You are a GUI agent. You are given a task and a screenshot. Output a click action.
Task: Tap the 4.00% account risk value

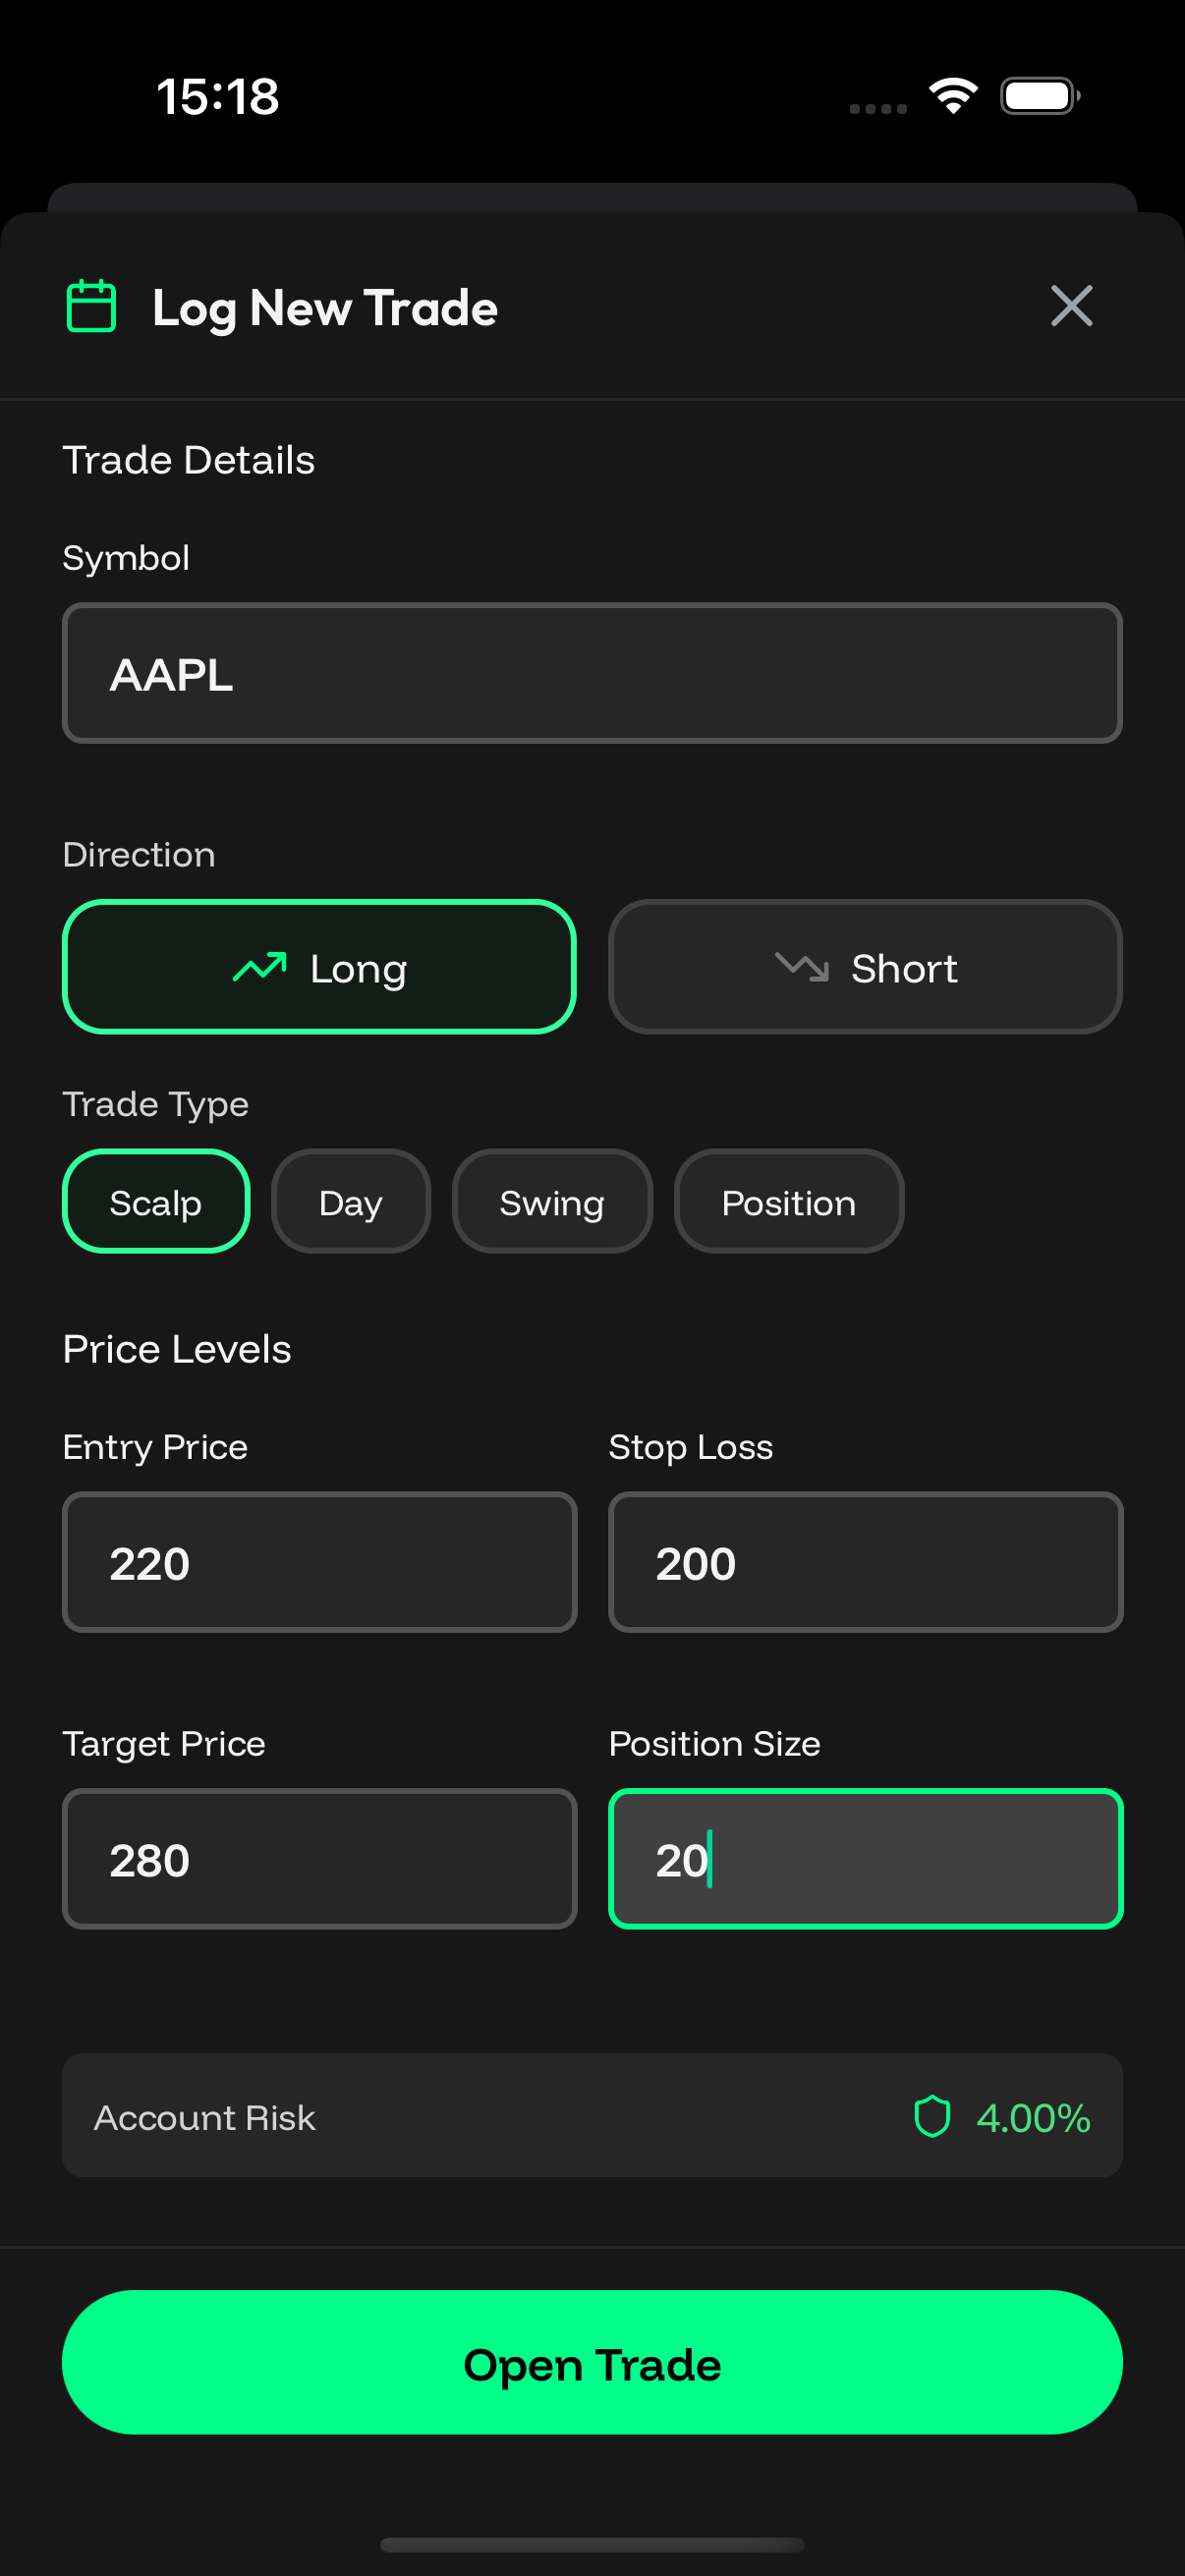pos(1033,2117)
